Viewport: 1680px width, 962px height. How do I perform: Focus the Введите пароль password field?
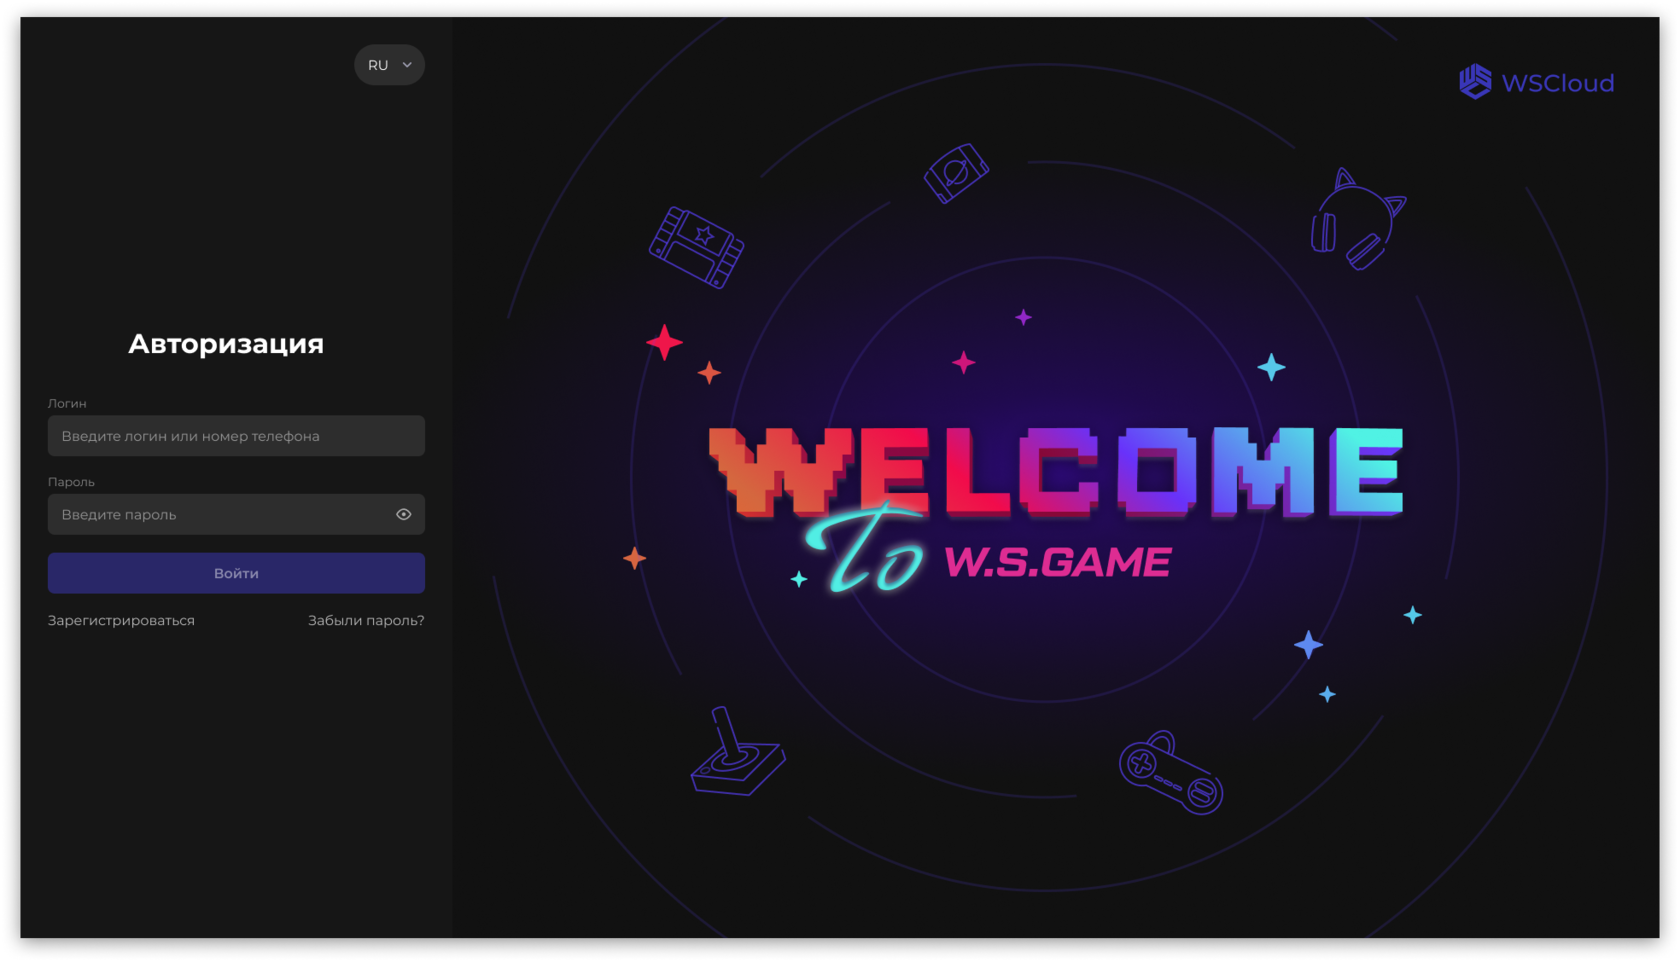236,514
